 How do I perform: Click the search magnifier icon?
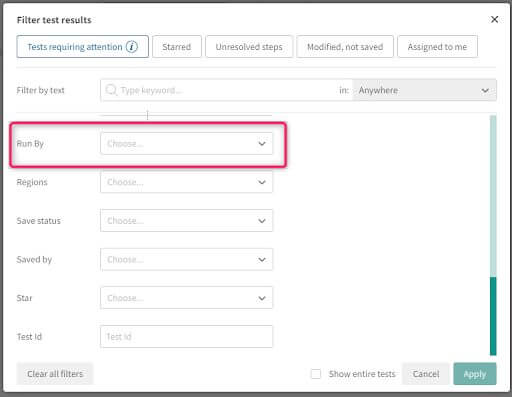pyautogui.click(x=111, y=90)
